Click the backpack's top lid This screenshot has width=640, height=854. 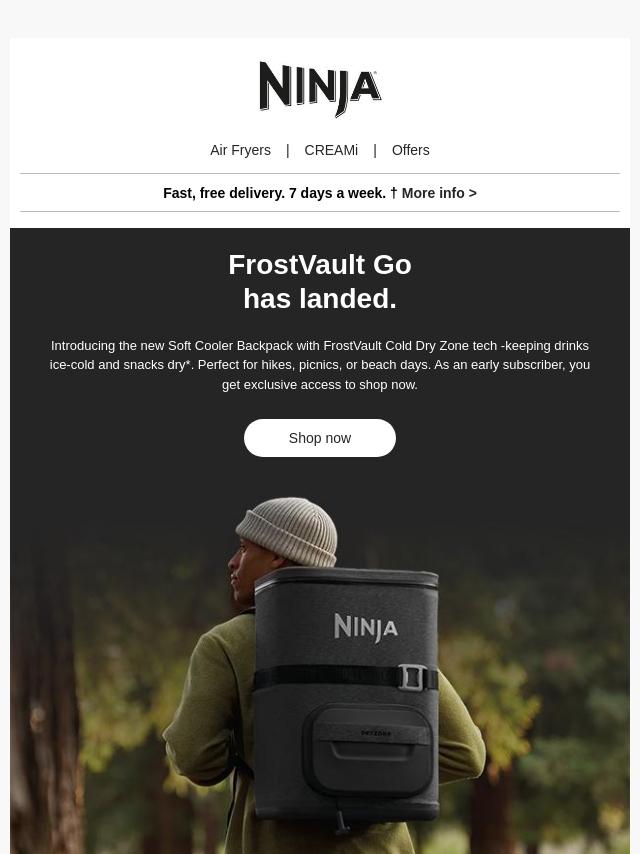(x=346, y=580)
